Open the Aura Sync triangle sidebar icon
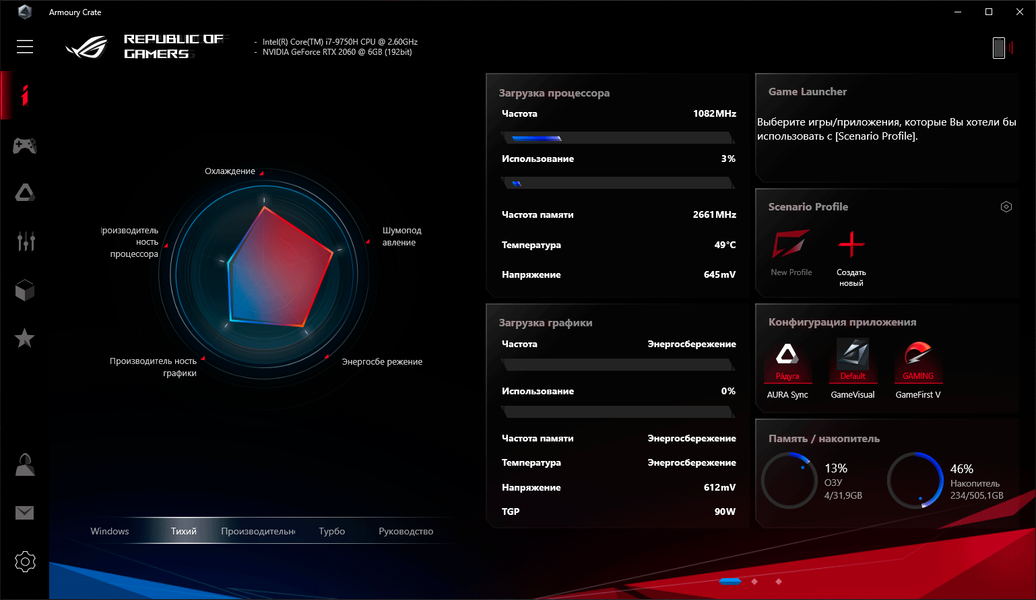The width and height of the screenshot is (1036, 600). tap(25, 193)
